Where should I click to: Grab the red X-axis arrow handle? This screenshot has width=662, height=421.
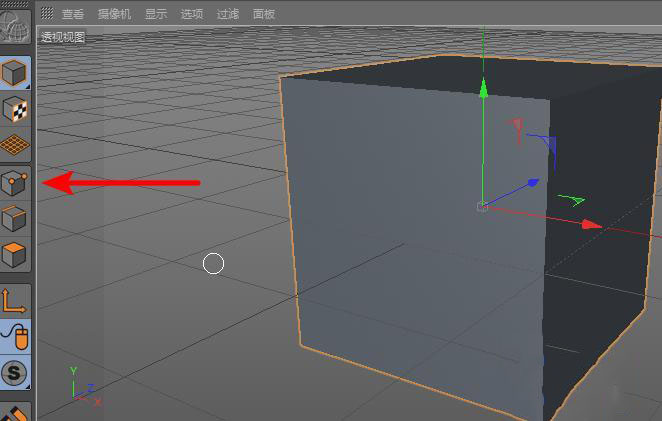click(592, 225)
